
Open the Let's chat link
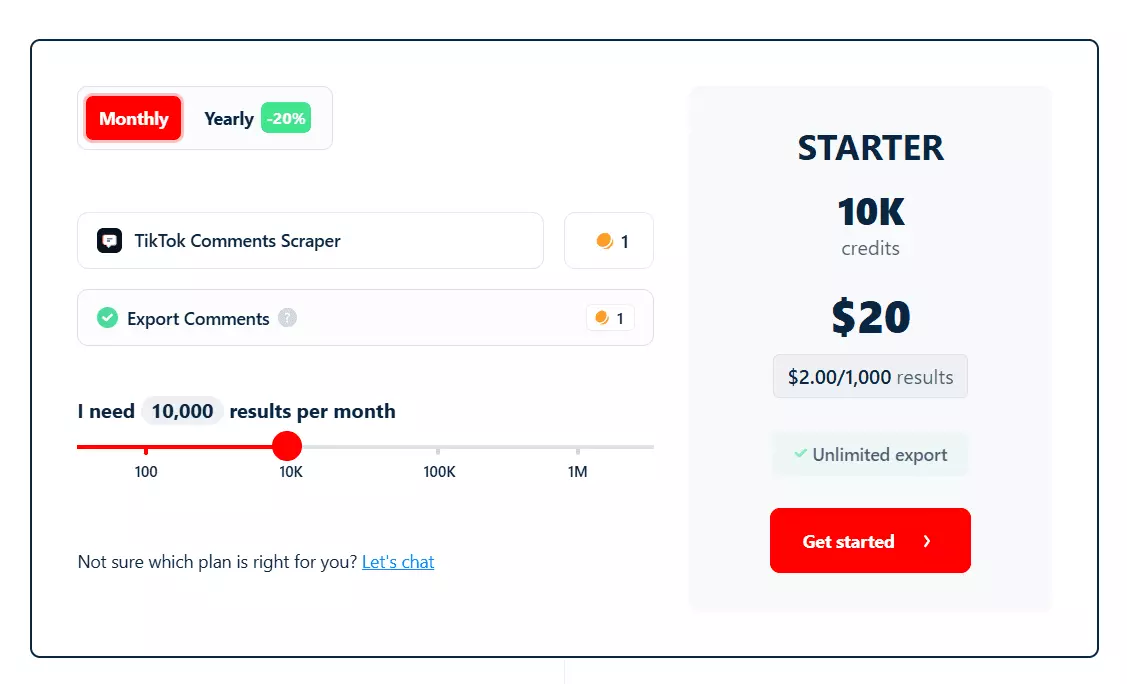point(398,561)
